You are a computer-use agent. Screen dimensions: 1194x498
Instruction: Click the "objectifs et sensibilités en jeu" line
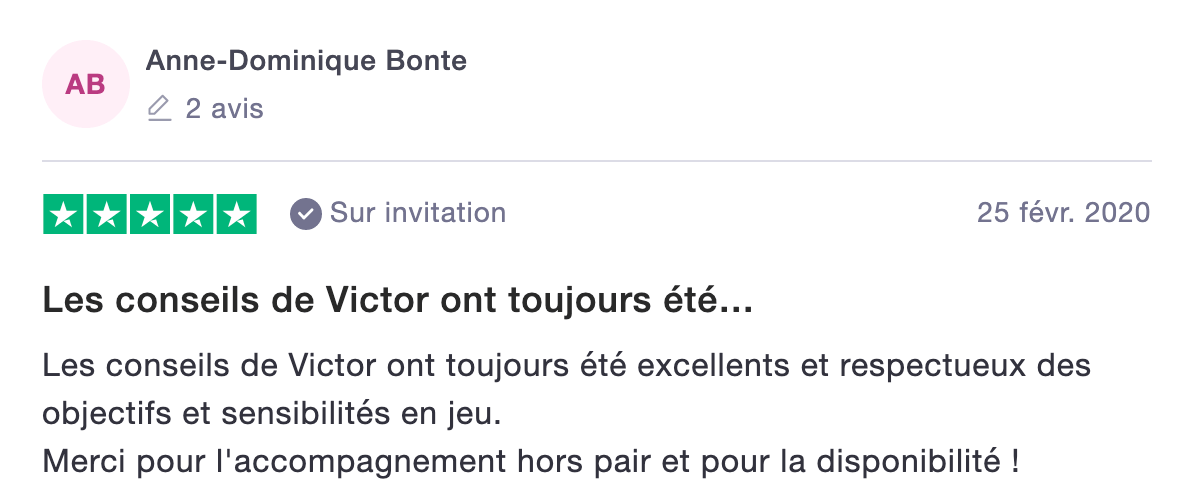pos(272,414)
